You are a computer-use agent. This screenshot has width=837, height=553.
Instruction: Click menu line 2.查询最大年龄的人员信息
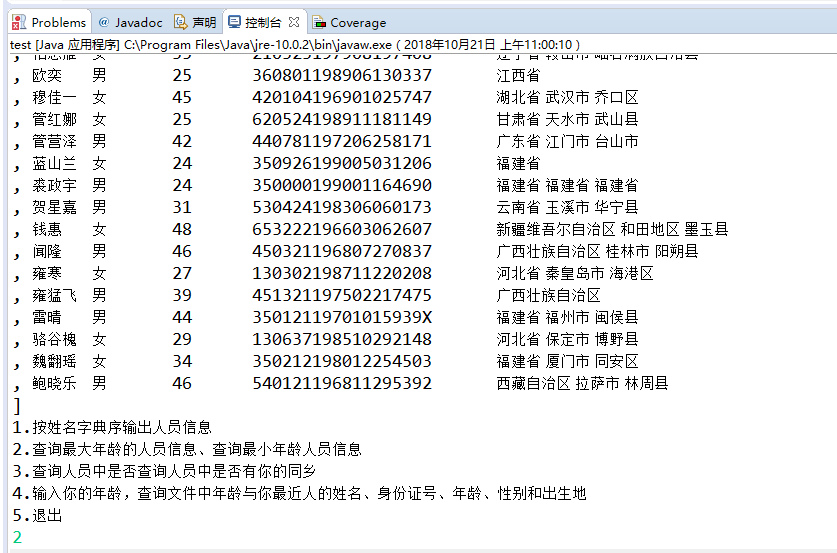(x=187, y=449)
